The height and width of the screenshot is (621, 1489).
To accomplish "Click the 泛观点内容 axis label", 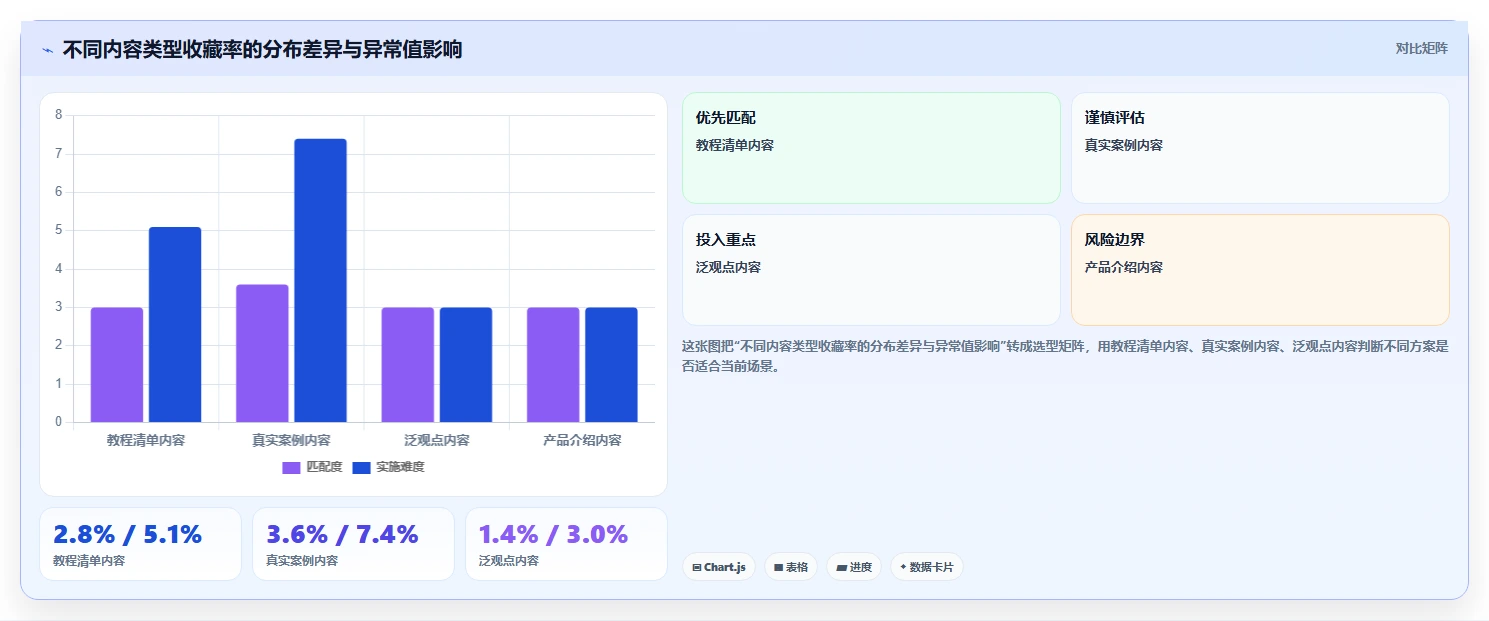I will [x=437, y=440].
